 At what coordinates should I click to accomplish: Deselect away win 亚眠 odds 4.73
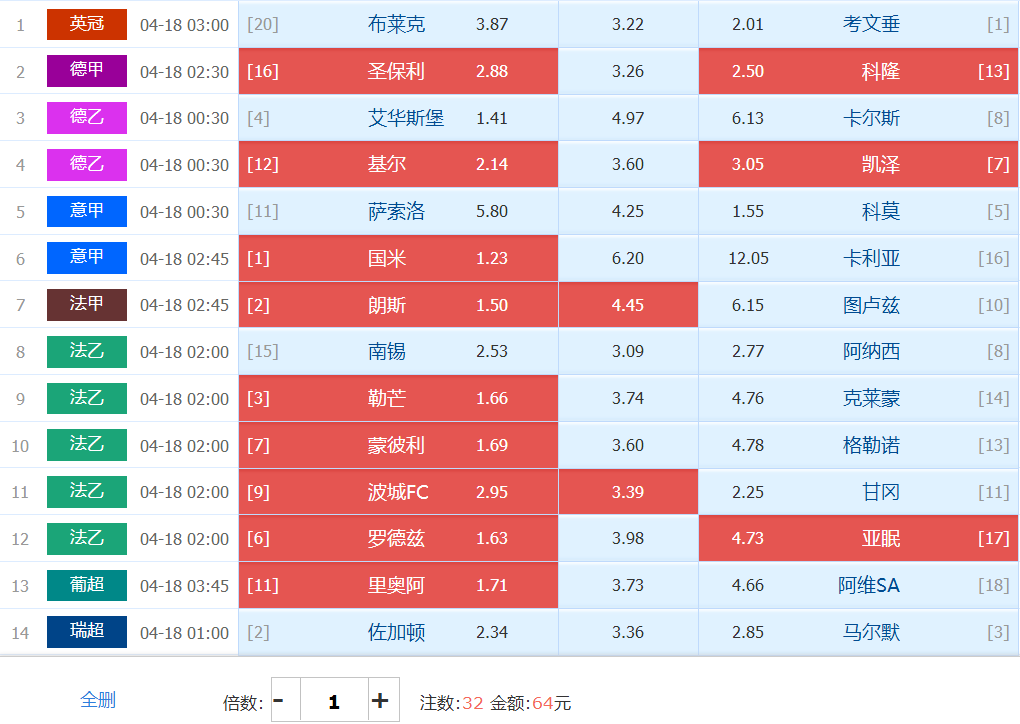[x=858, y=538]
